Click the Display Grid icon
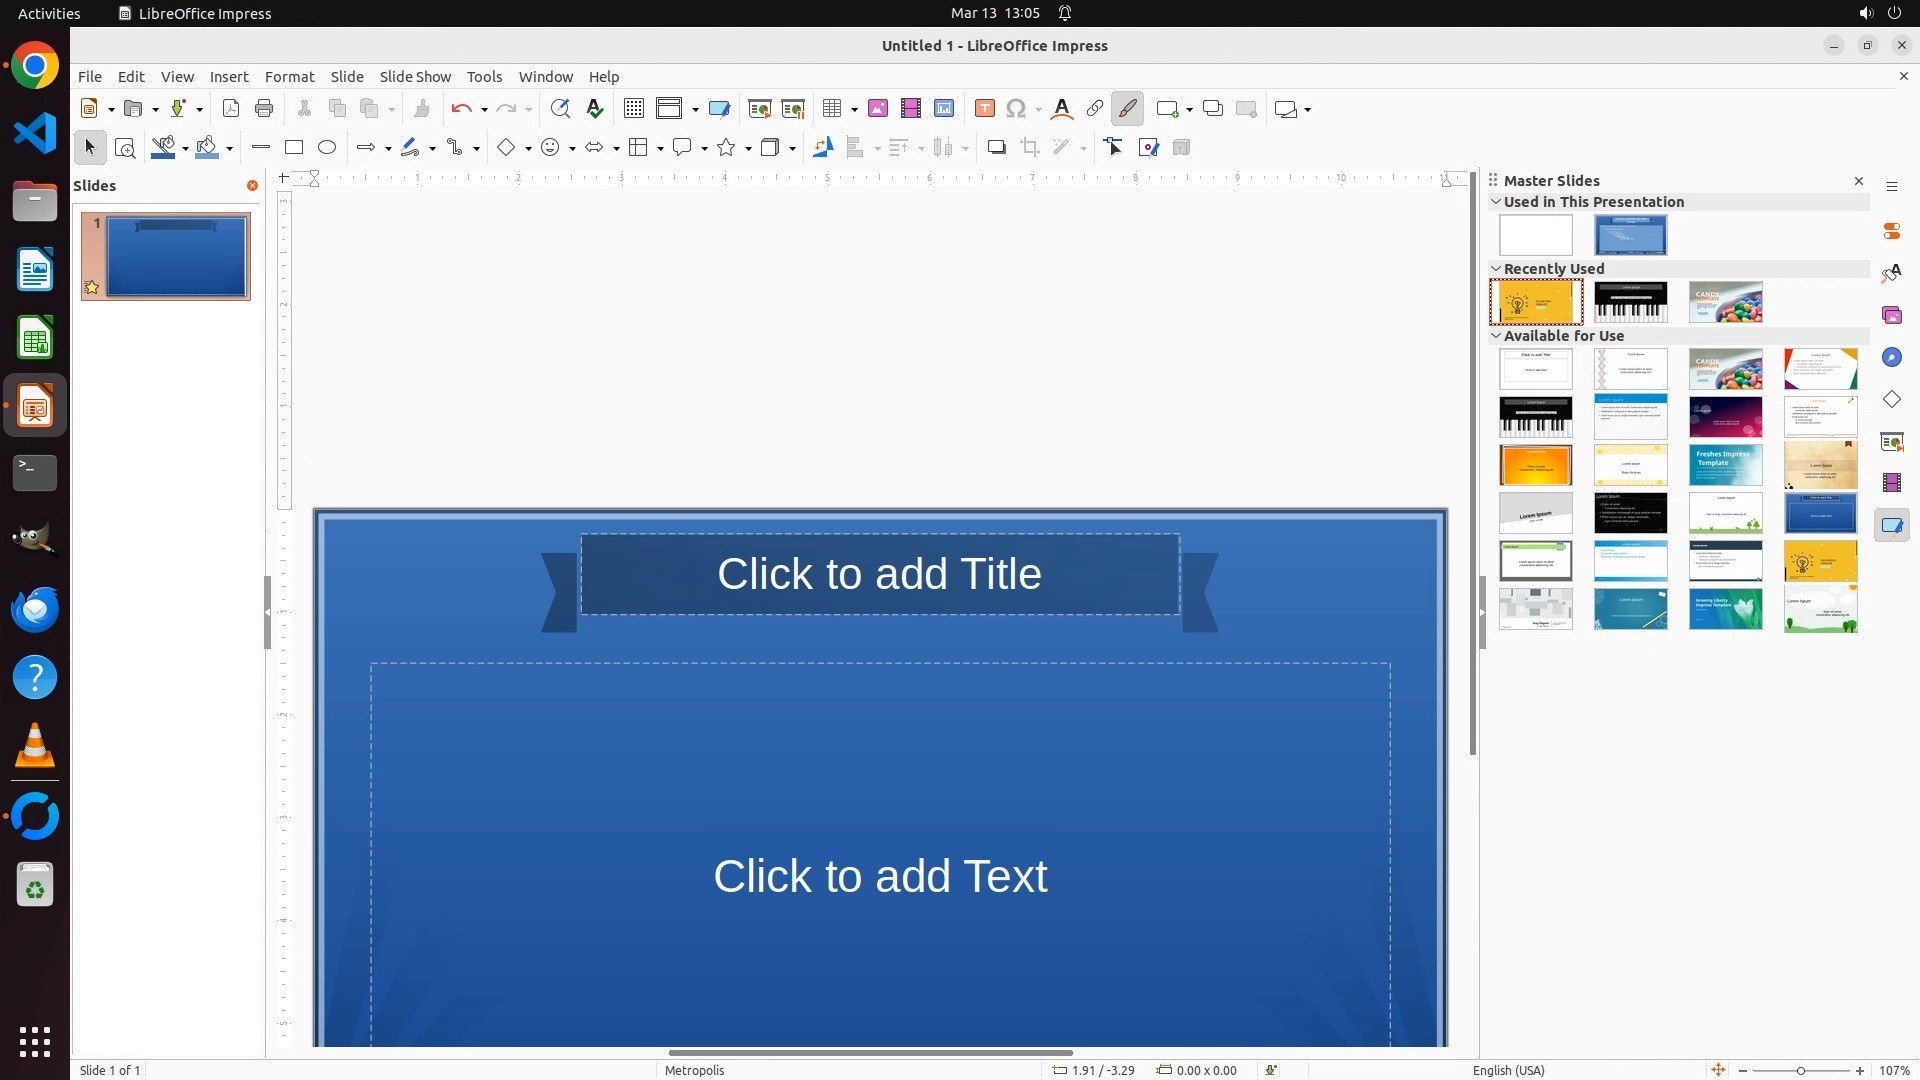This screenshot has width=1920, height=1080. coord(634,109)
